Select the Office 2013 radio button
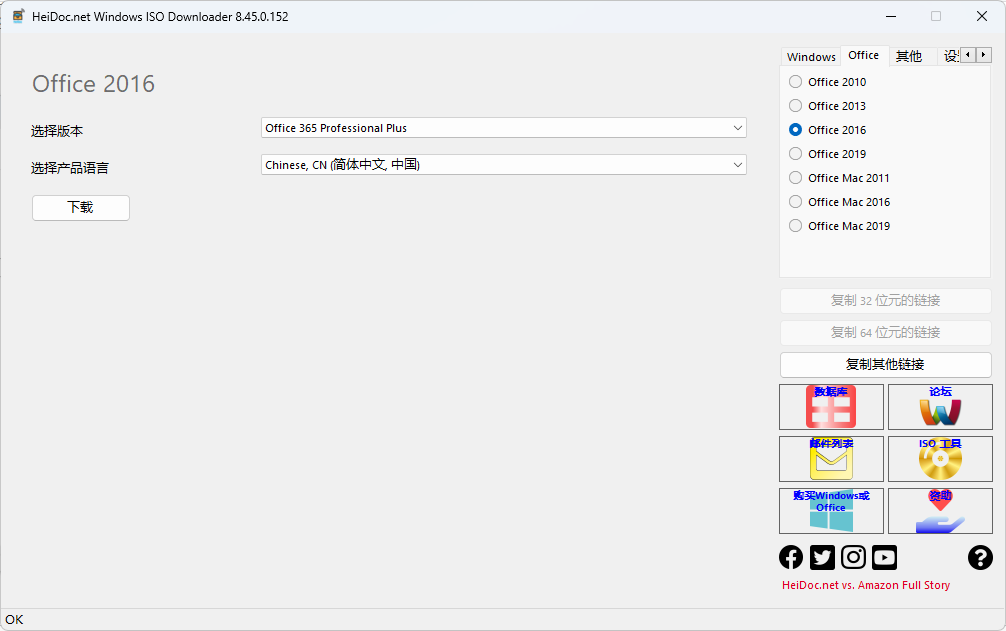The image size is (1006, 631). [796, 106]
